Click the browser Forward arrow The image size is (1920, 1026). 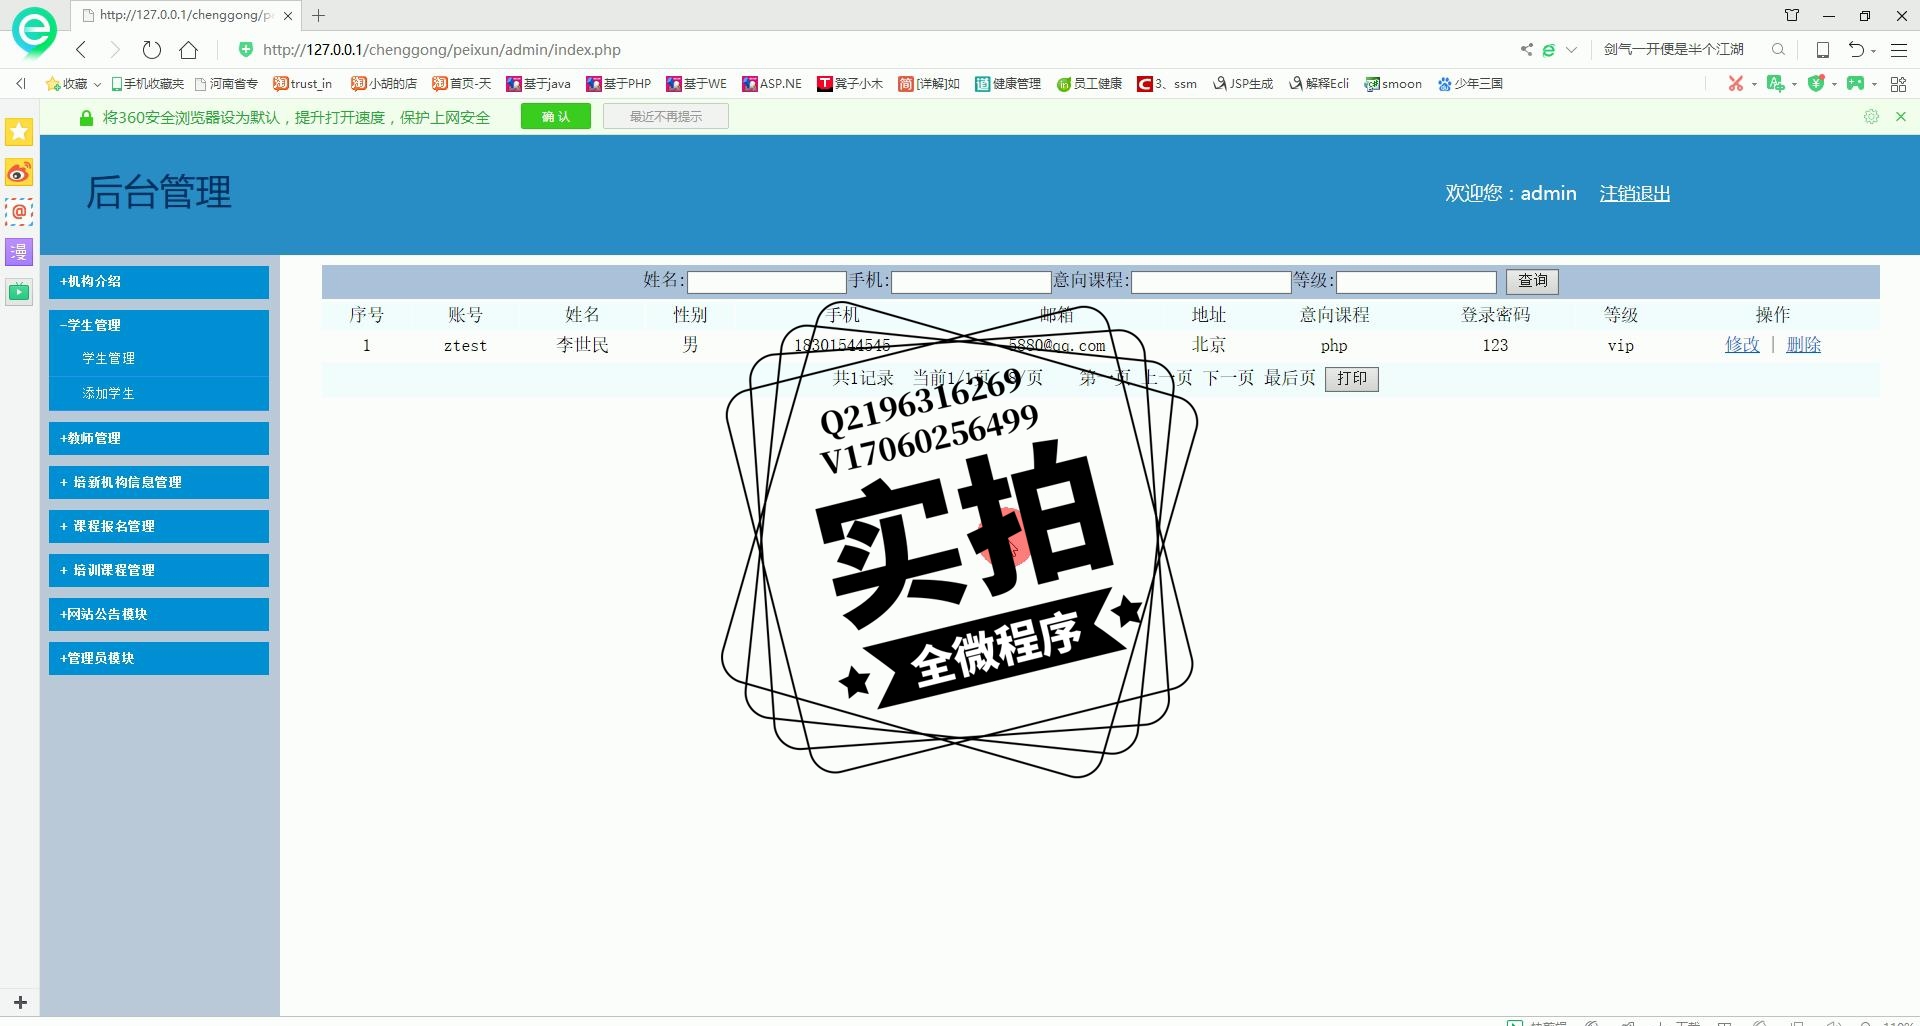coord(115,49)
